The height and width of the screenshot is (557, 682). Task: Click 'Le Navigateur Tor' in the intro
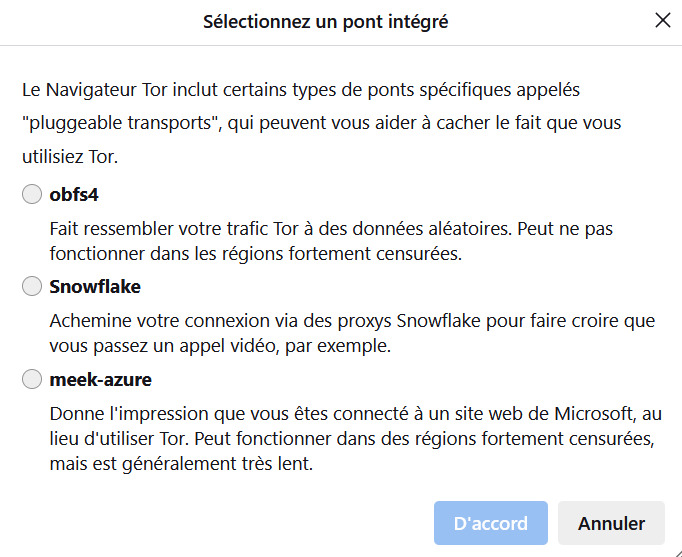click(x=94, y=90)
